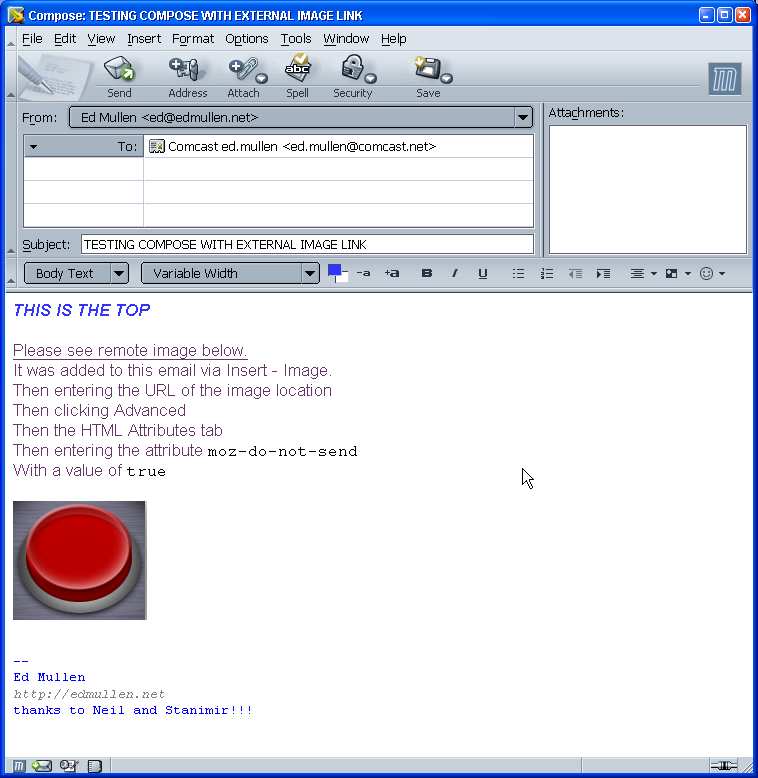758x778 pixels.
Task: Click the To recipient type button
Action: pos(84,146)
